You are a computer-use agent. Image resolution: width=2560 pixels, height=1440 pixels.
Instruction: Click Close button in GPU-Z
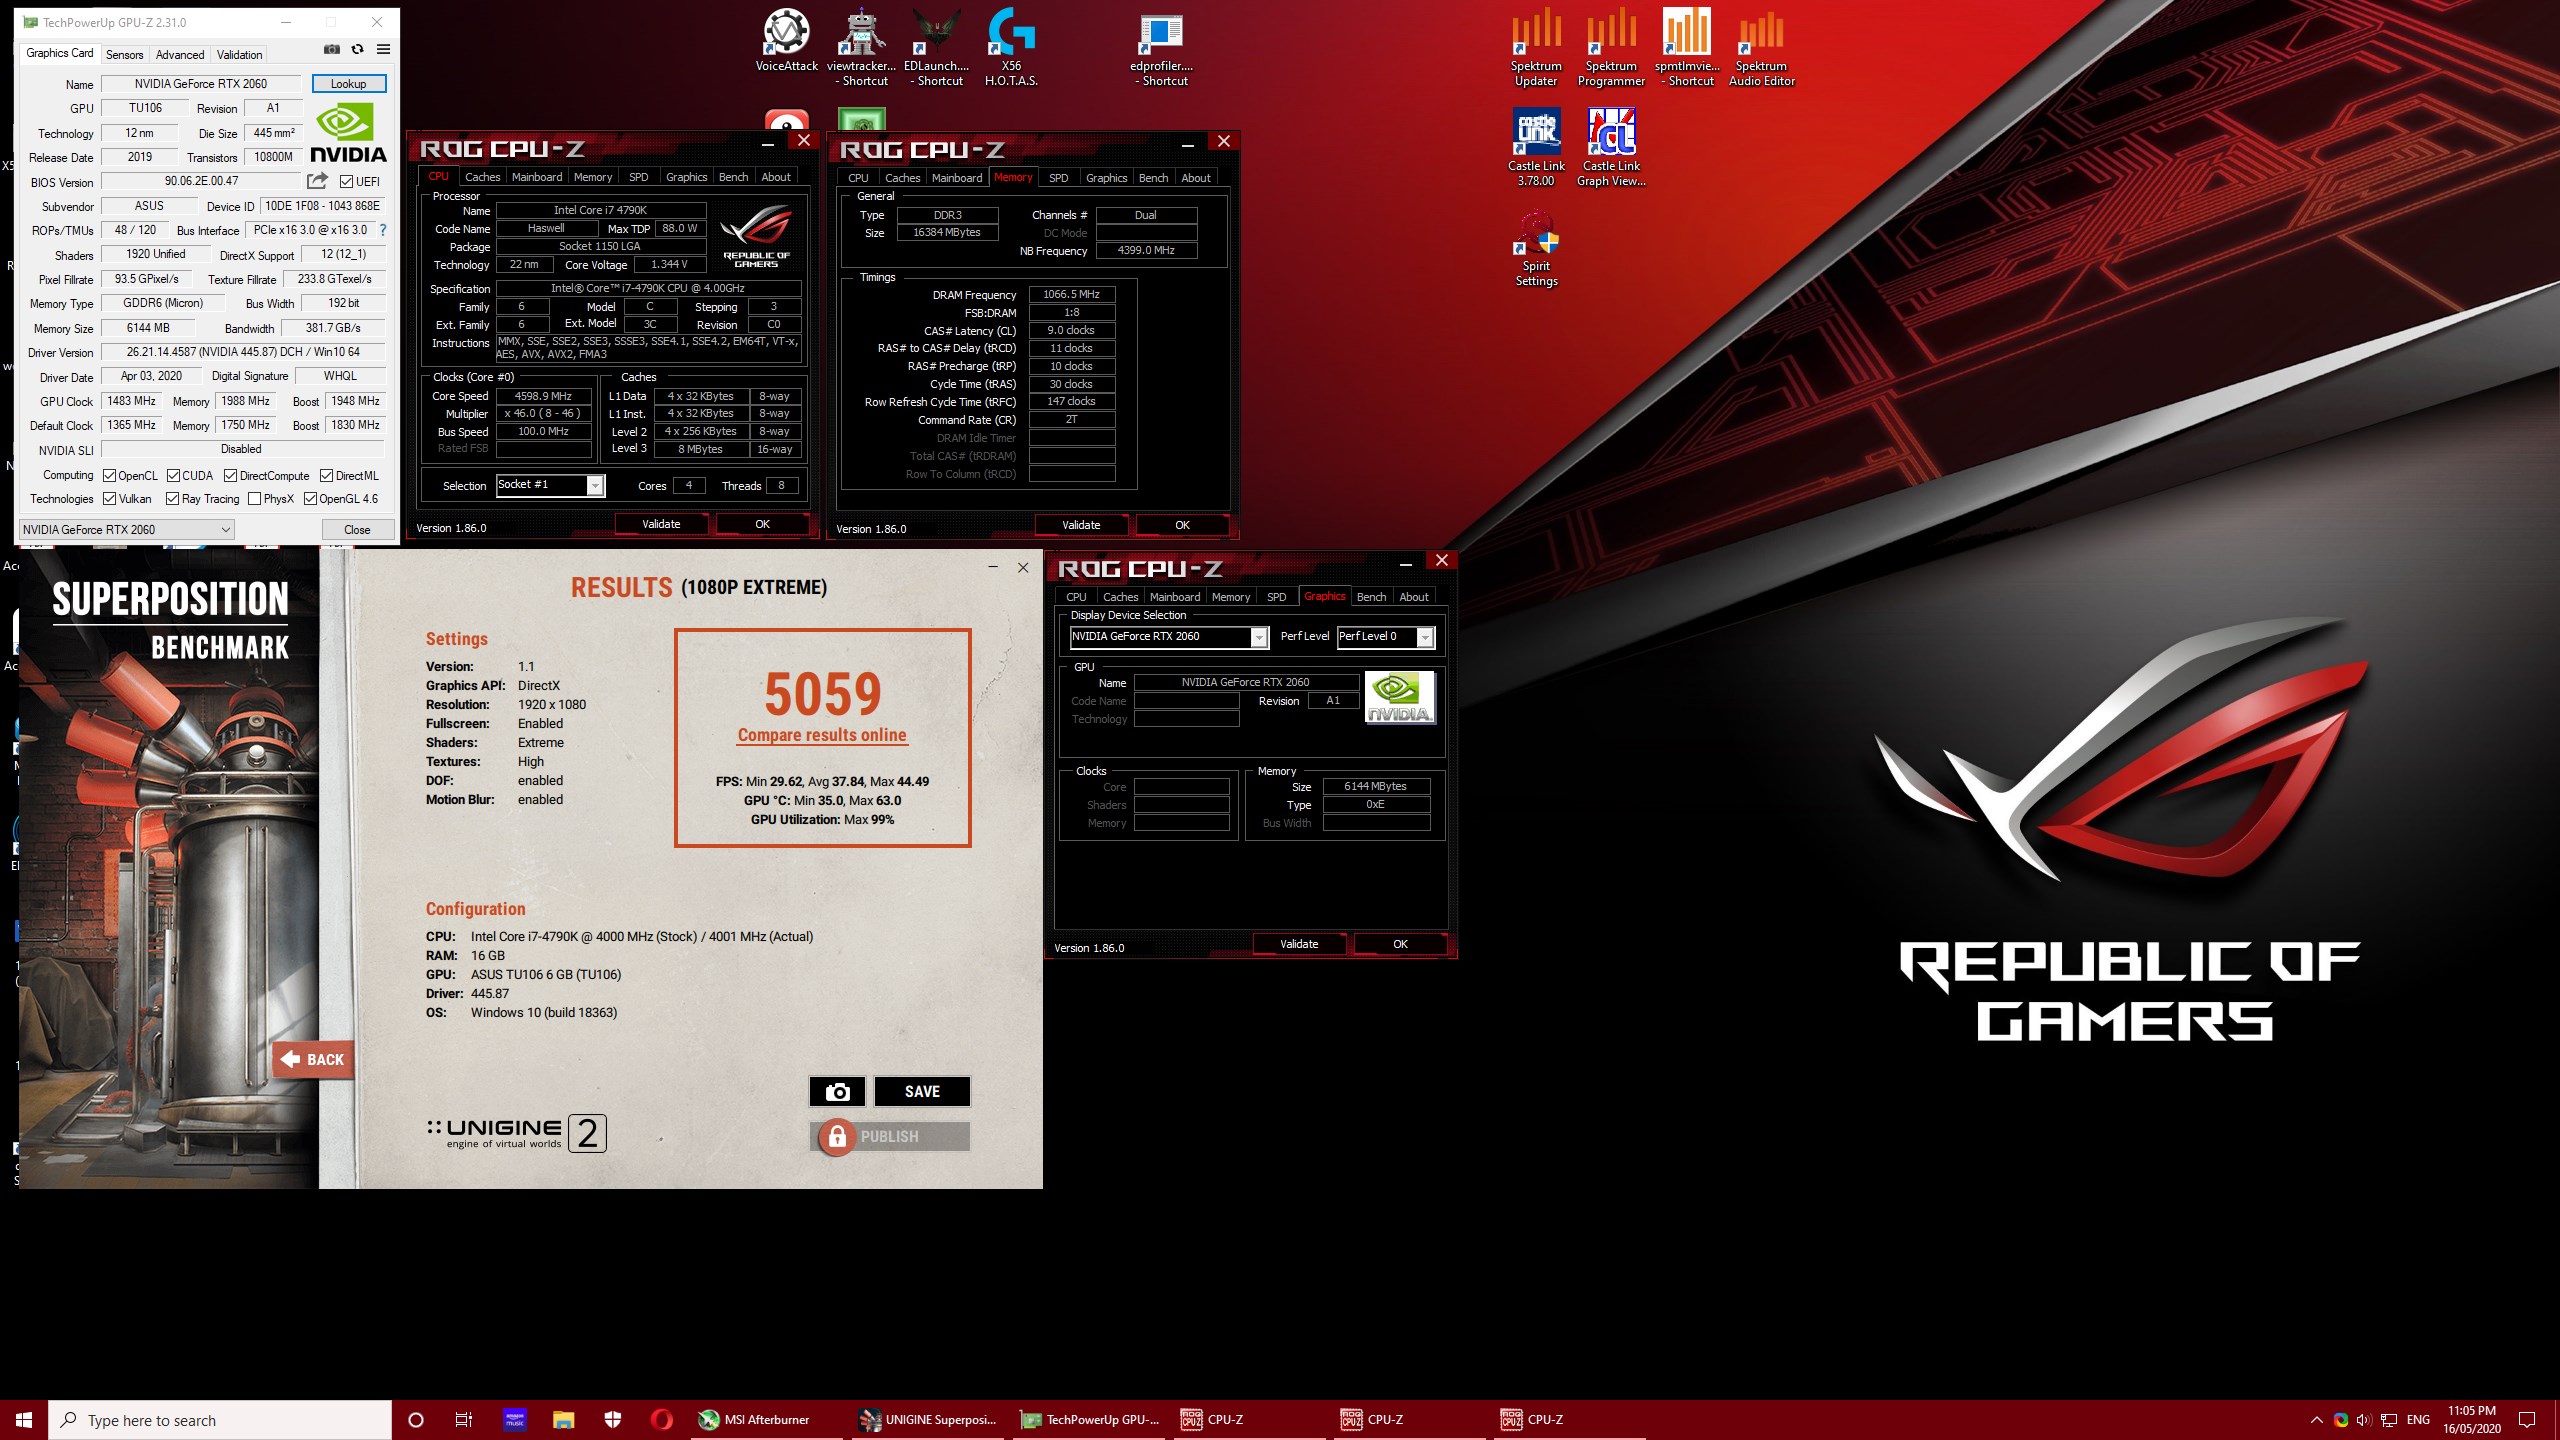point(357,530)
